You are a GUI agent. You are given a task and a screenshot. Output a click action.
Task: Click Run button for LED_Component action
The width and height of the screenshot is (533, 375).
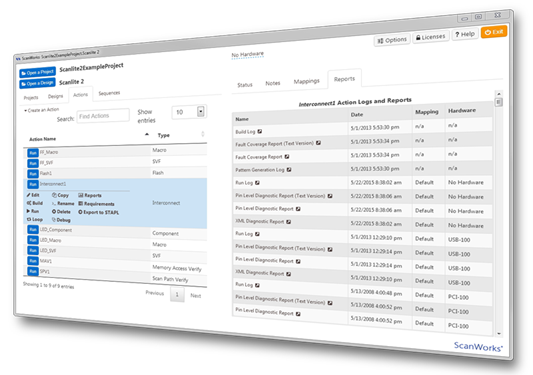tap(33, 229)
